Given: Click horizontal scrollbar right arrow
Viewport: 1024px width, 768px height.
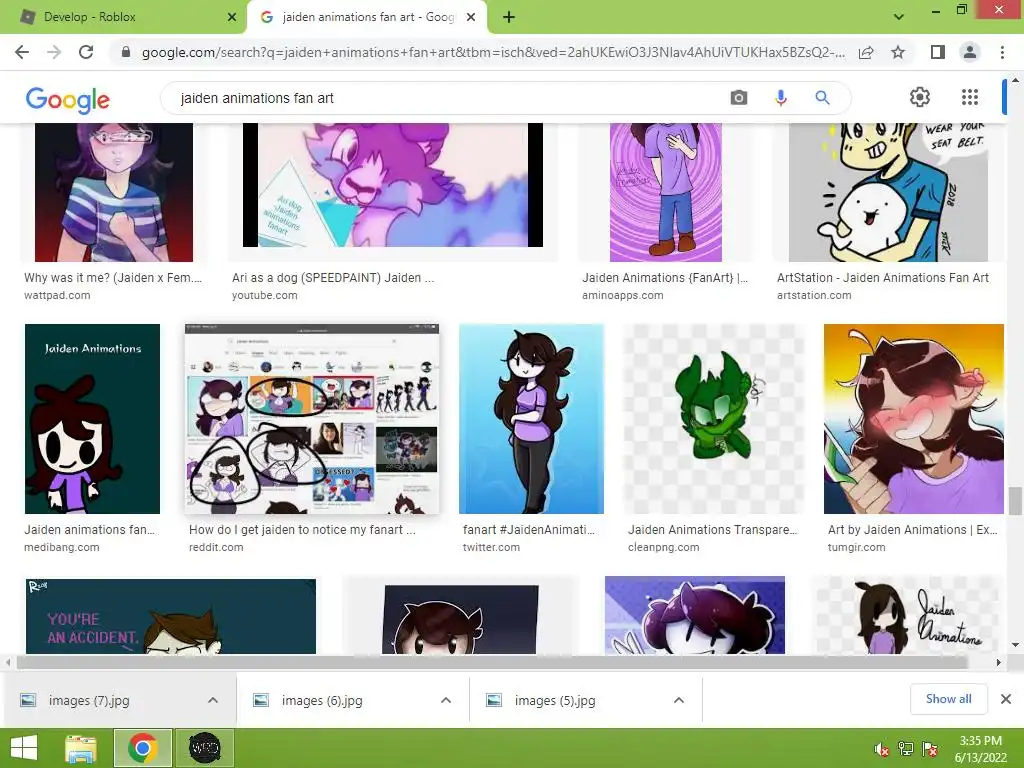Looking at the screenshot, I should coord(999,662).
